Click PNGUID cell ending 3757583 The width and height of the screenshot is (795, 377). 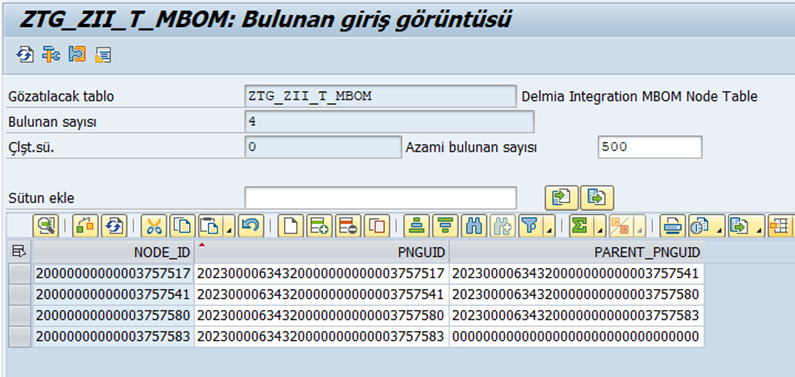321,336
